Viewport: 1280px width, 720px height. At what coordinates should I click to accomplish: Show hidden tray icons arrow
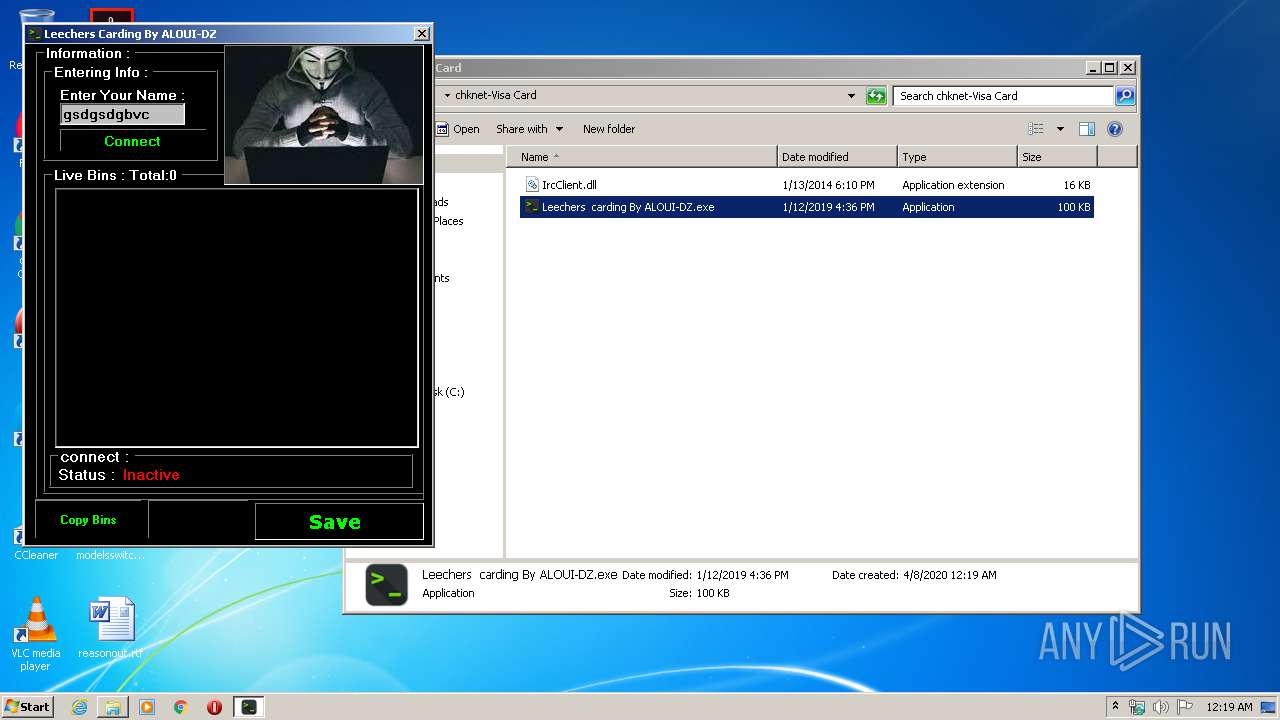pyautogui.click(x=1115, y=707)
